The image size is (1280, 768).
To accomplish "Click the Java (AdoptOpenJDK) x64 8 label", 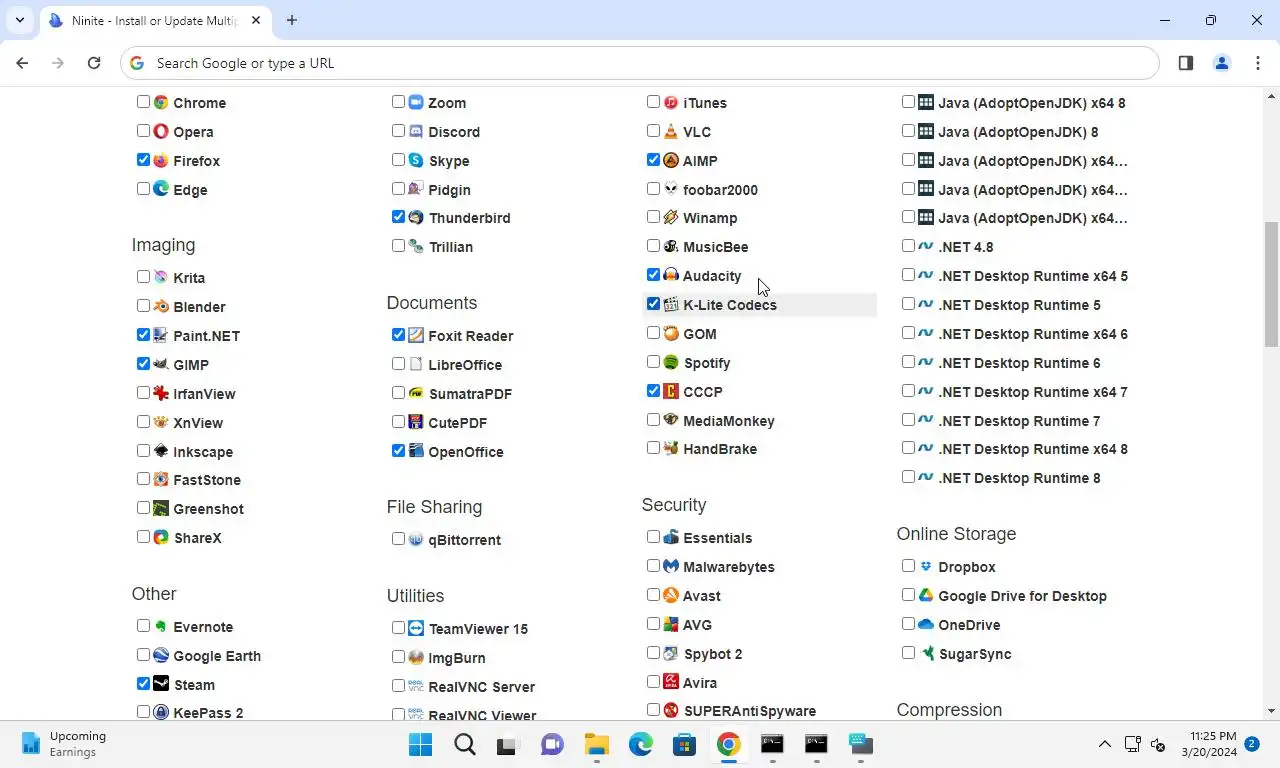I will (1032, 103).
